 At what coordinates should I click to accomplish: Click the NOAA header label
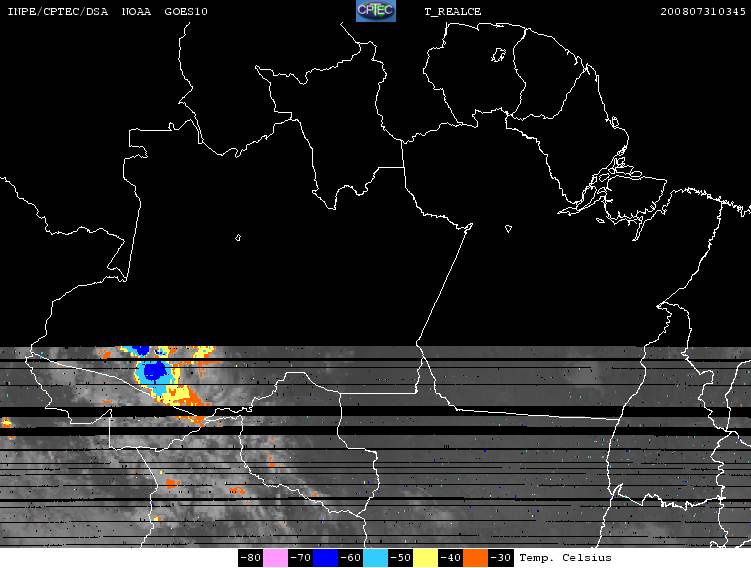point(137,11)
